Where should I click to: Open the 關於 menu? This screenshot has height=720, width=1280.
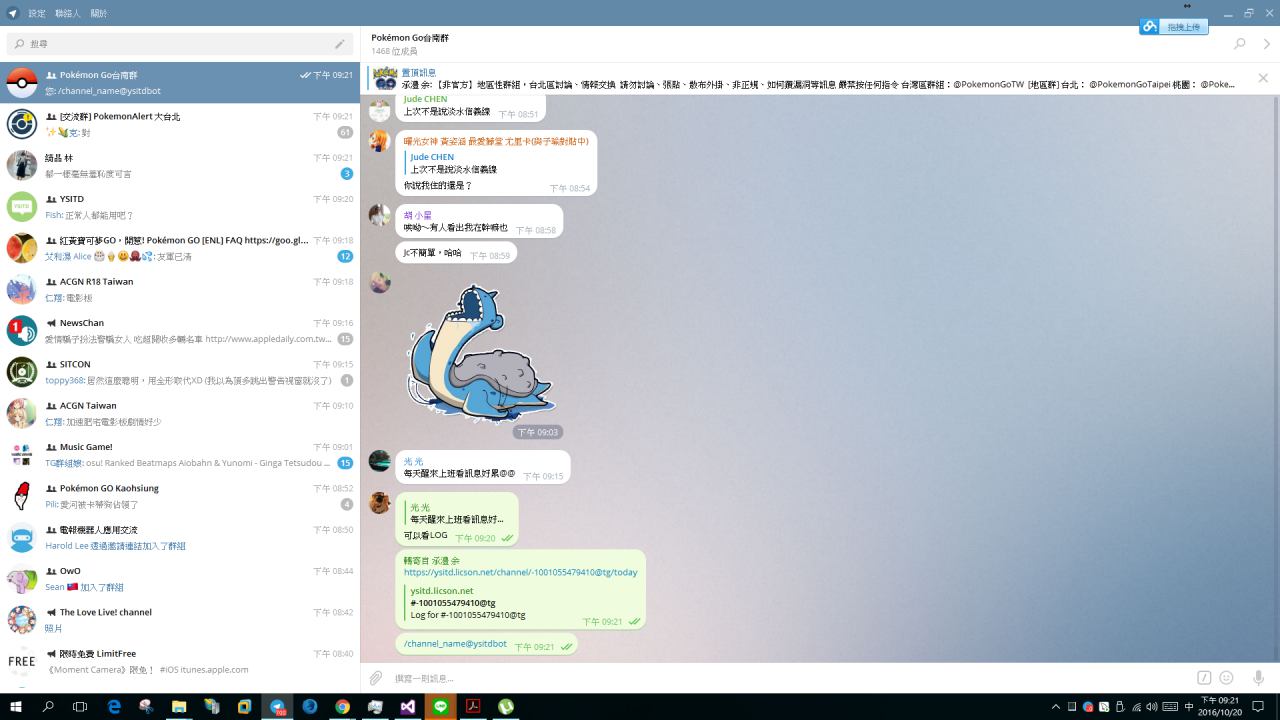pos(99,13)
